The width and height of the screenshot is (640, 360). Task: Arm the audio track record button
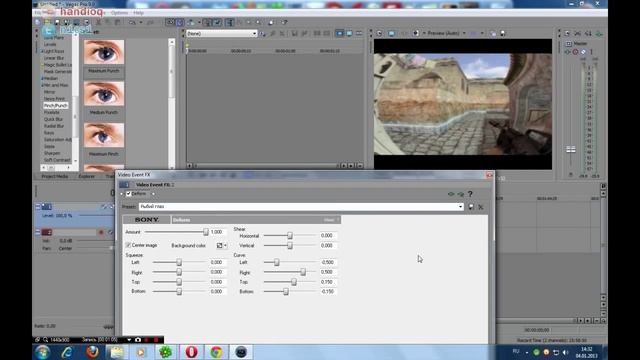coord(101,232)
